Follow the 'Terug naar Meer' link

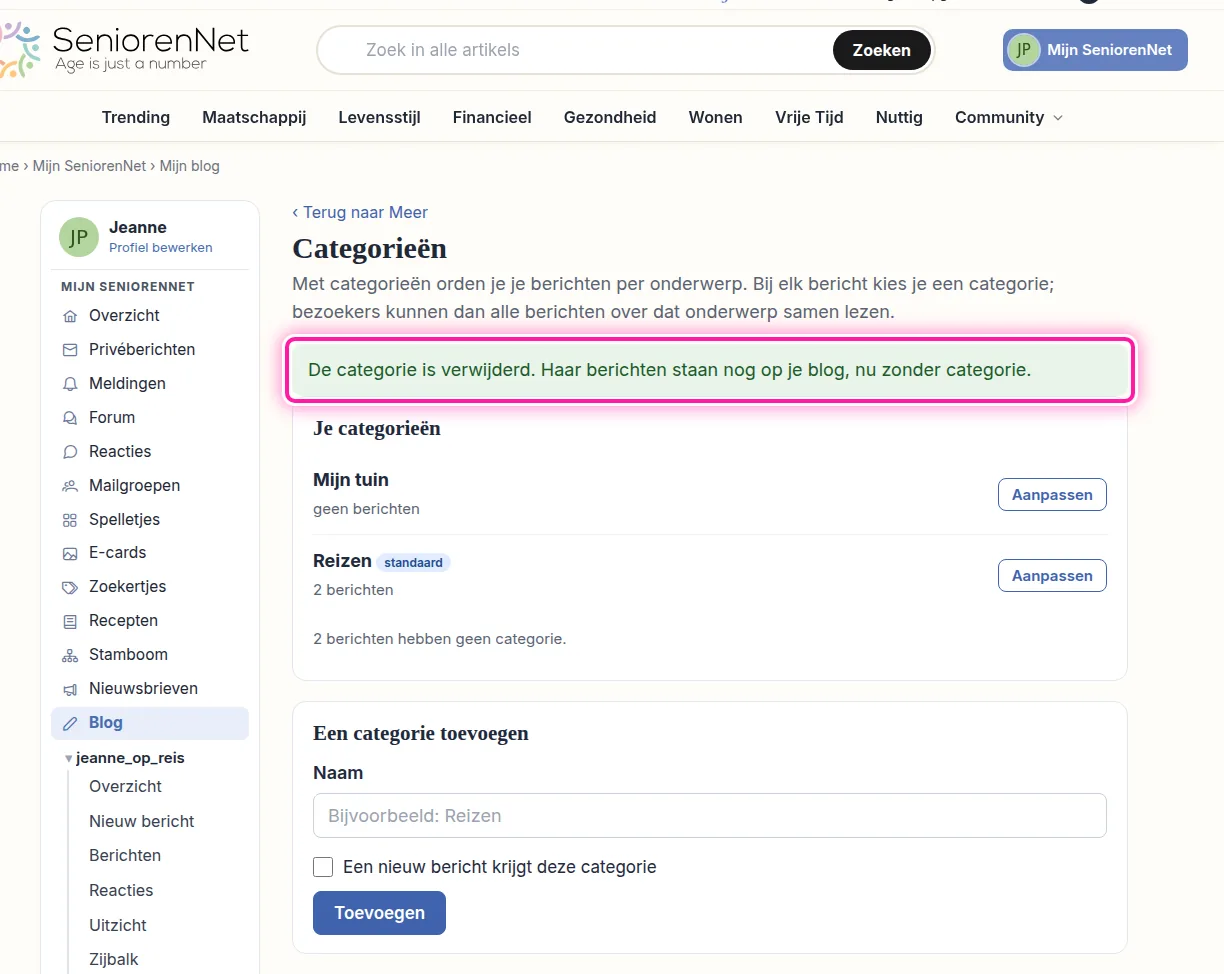click(x=360, y=212)
